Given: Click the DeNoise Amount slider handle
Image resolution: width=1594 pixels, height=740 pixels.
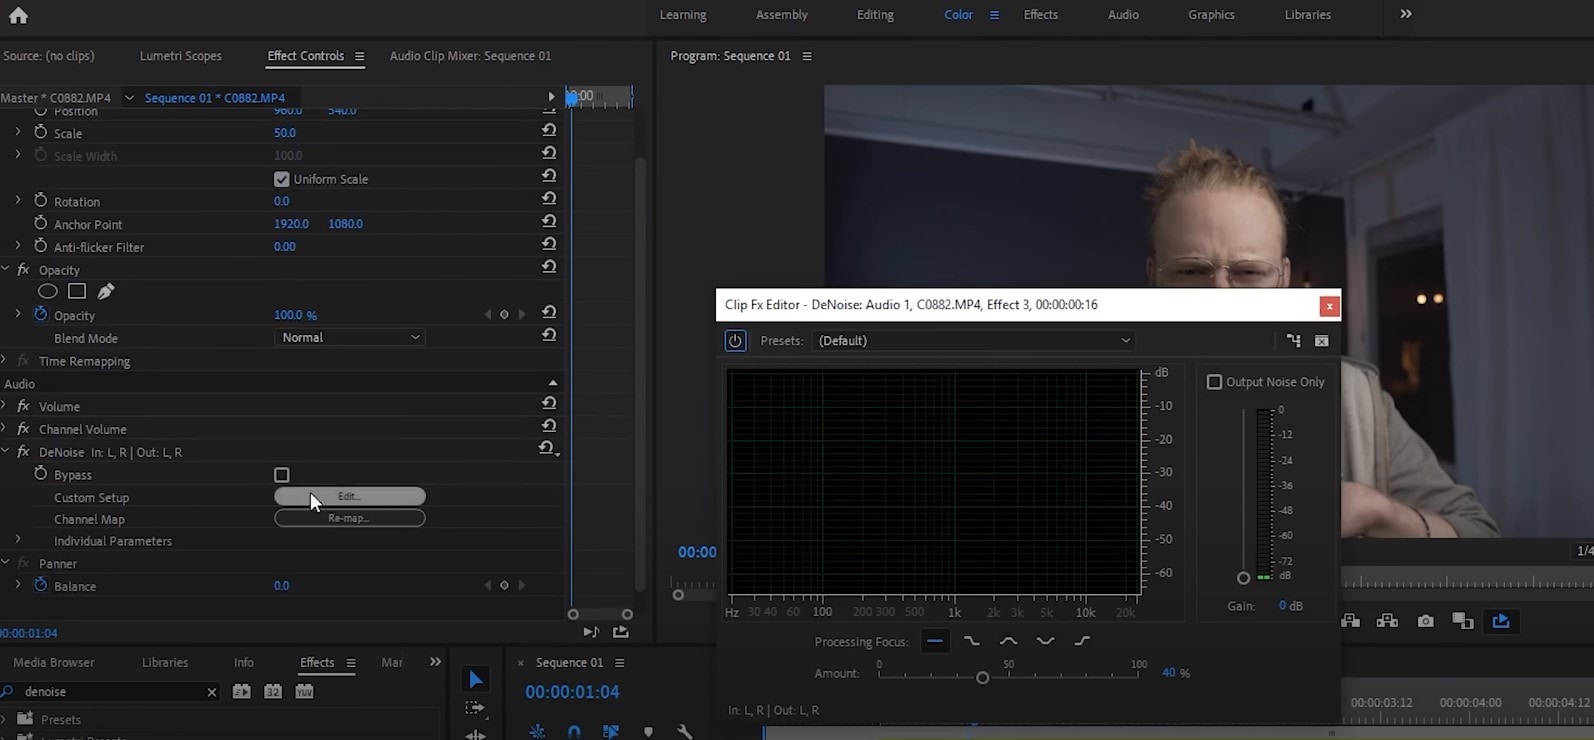Looking at the screenshot, I should (x=982, y=677).
